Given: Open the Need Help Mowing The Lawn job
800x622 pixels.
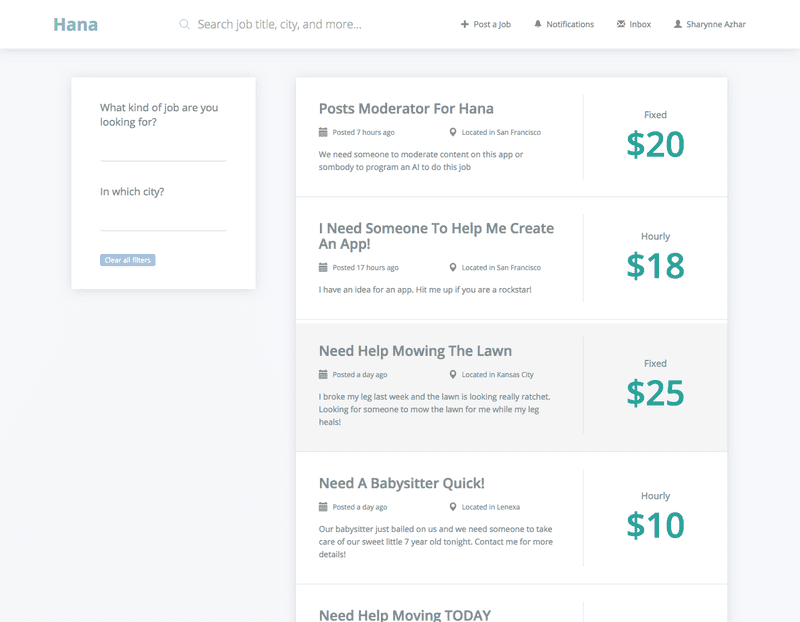Looking at the screenshot, I should (x=415, y=351).
